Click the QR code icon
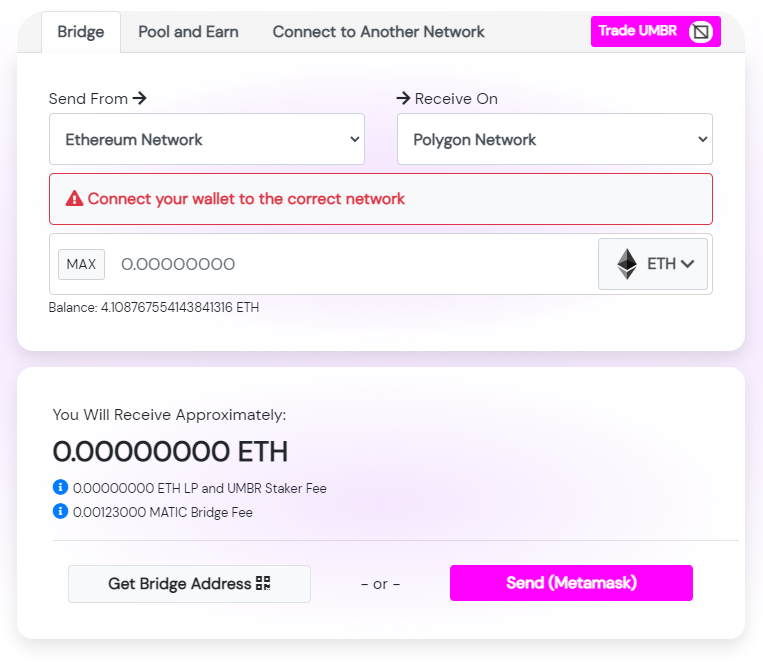Screen dimensions: 763x665 click(x=264, y=583)
